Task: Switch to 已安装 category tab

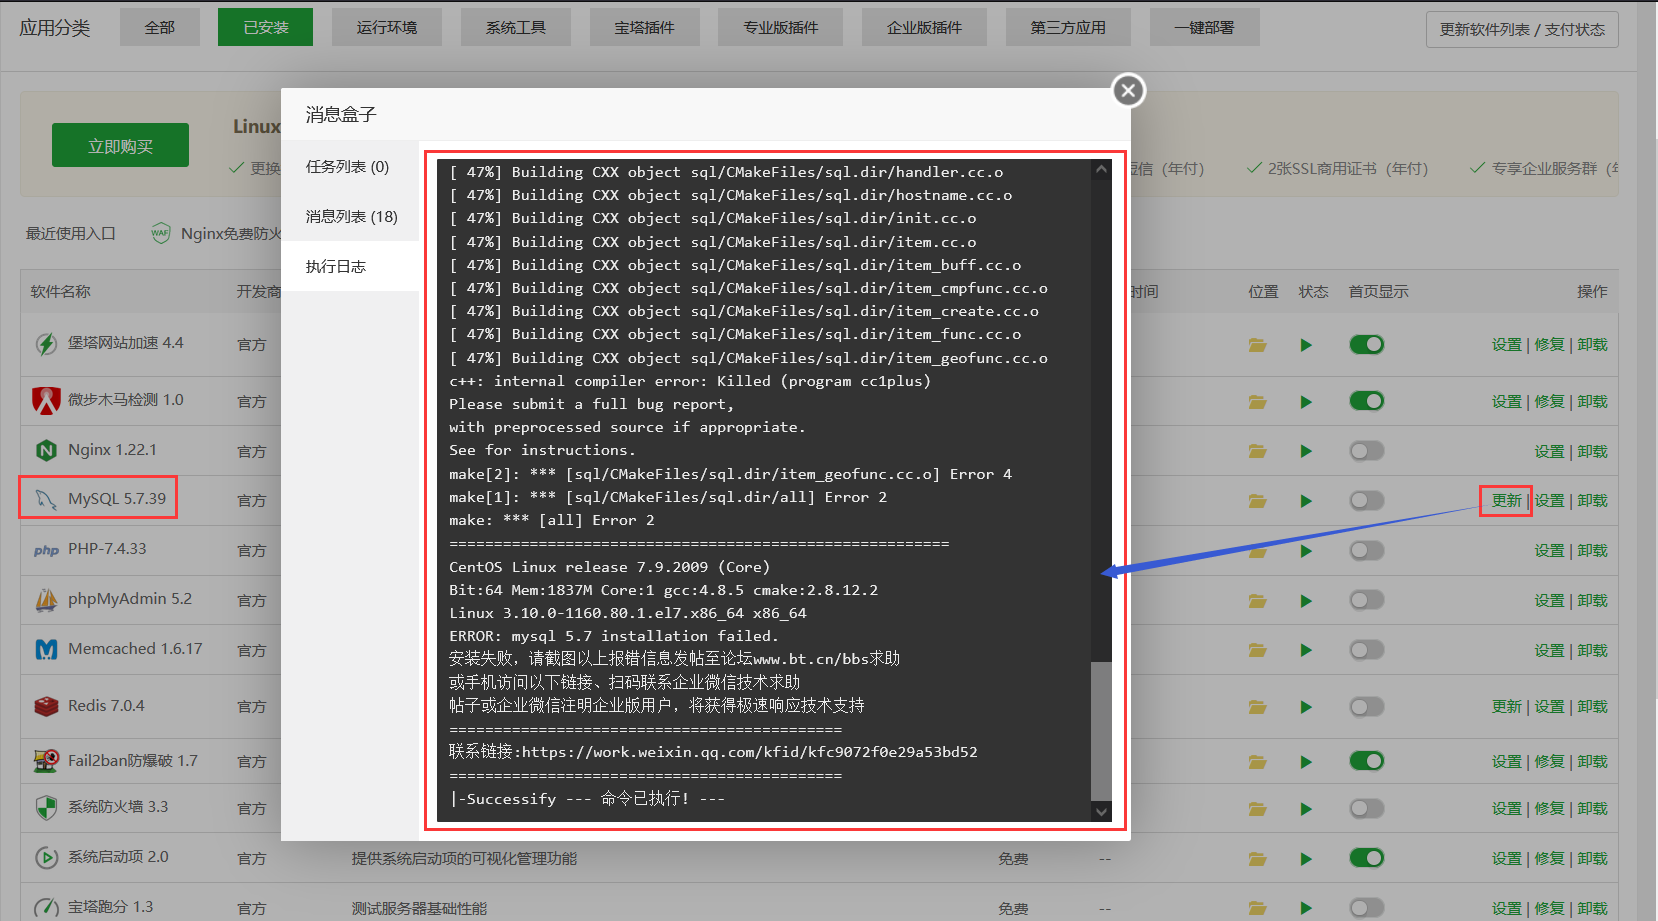Action: (x=265, y=28)
